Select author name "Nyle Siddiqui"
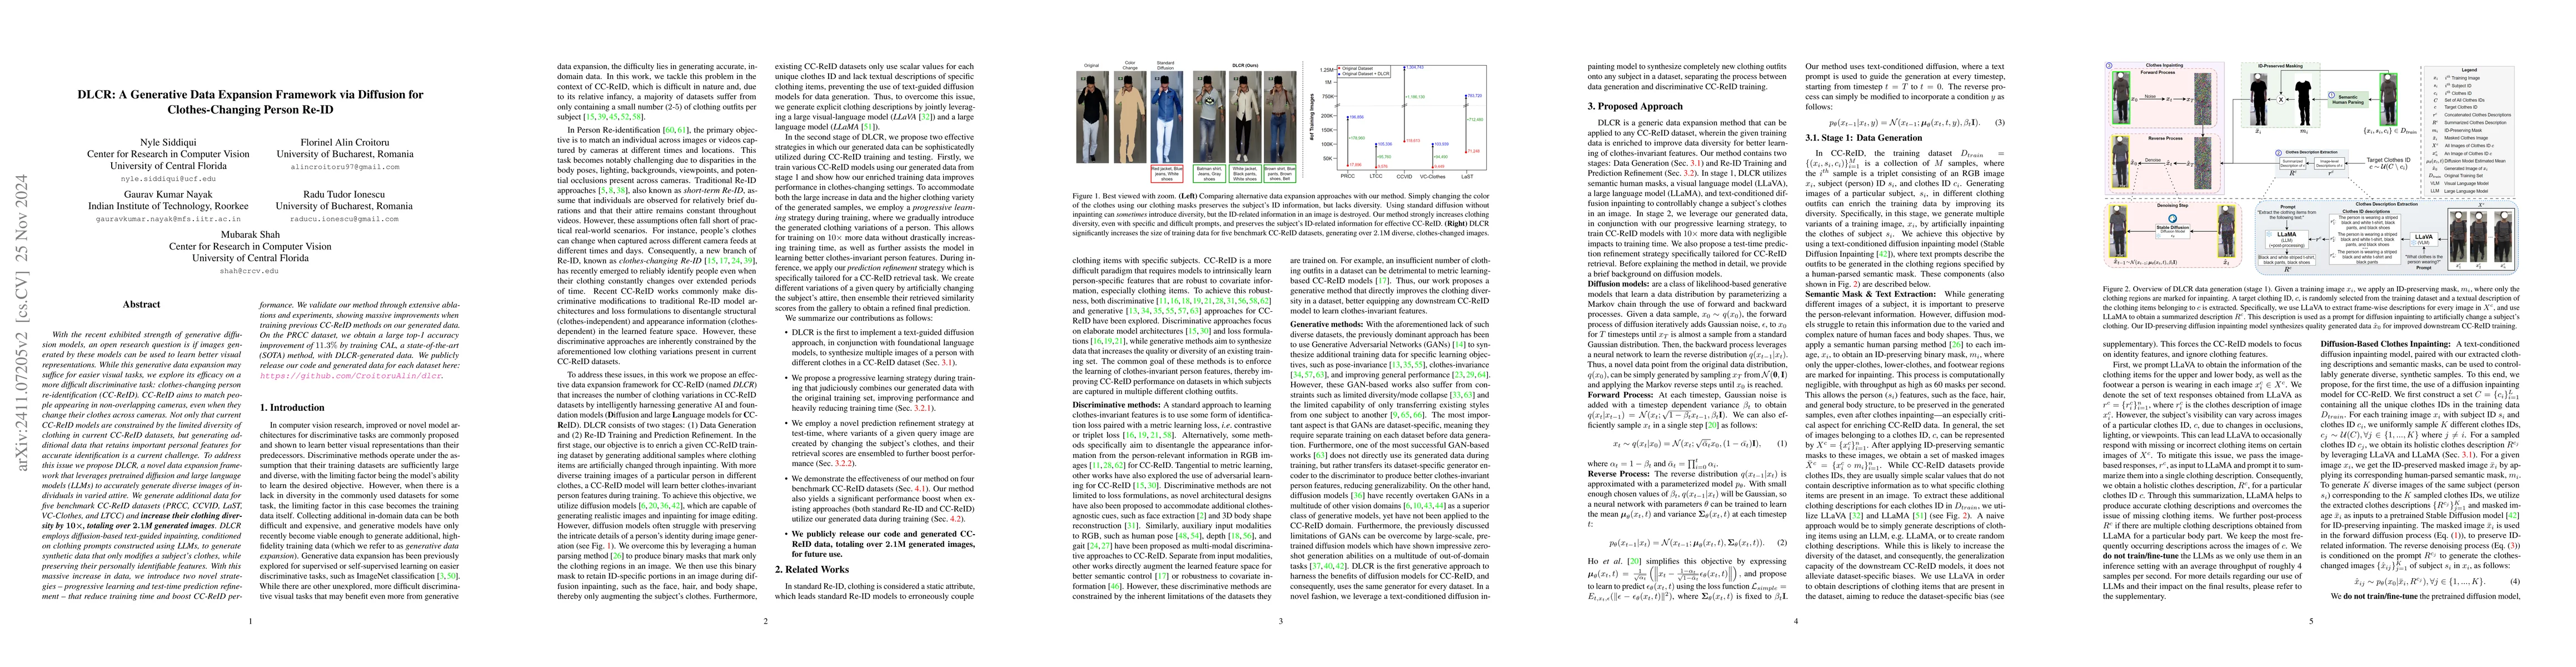Image resolution: width=2576 pixels, height=667 pixels. tap(167, 143)
